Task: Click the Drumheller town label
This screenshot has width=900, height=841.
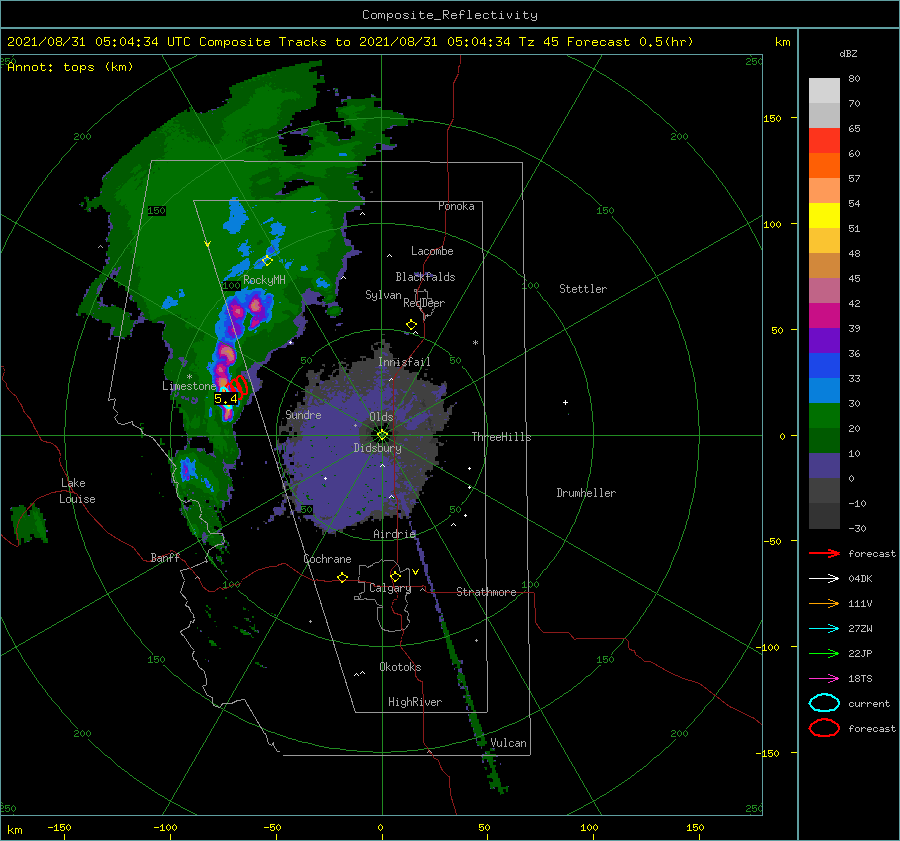Action: tap(586, 493)
